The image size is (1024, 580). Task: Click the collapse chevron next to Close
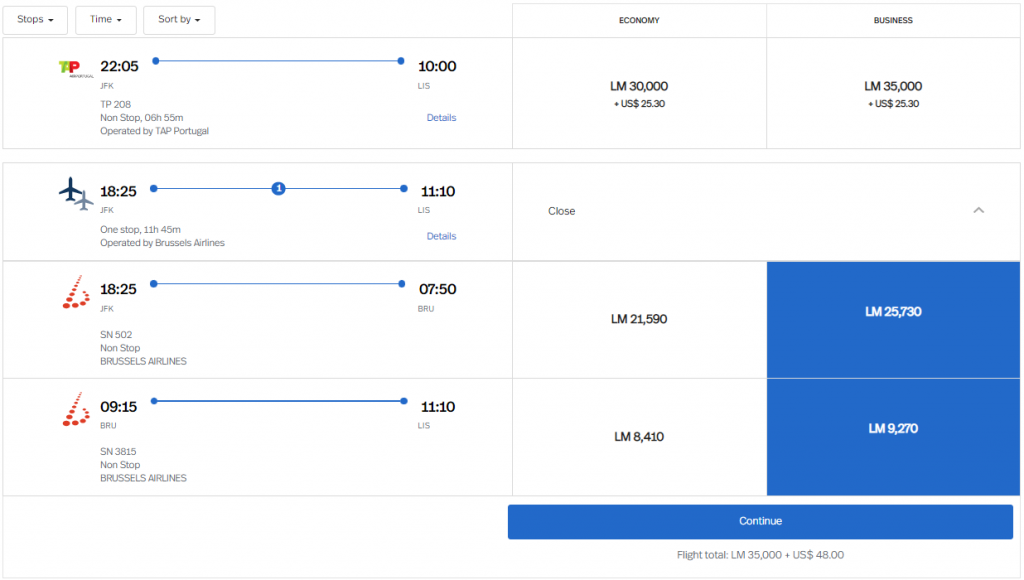[979, 211]
